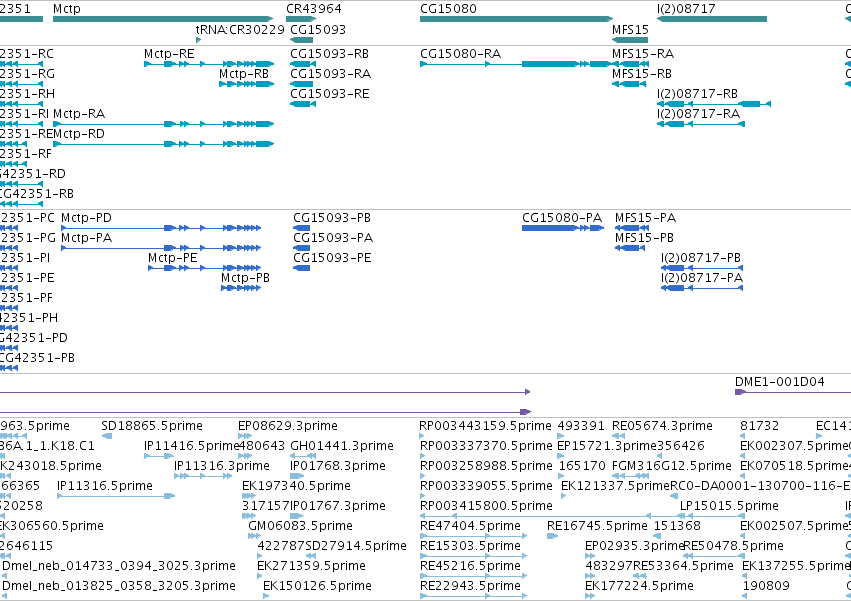Select EST SD27914.5prime
Viewport: 851px width, 601px height.
[x=356, y=547]
